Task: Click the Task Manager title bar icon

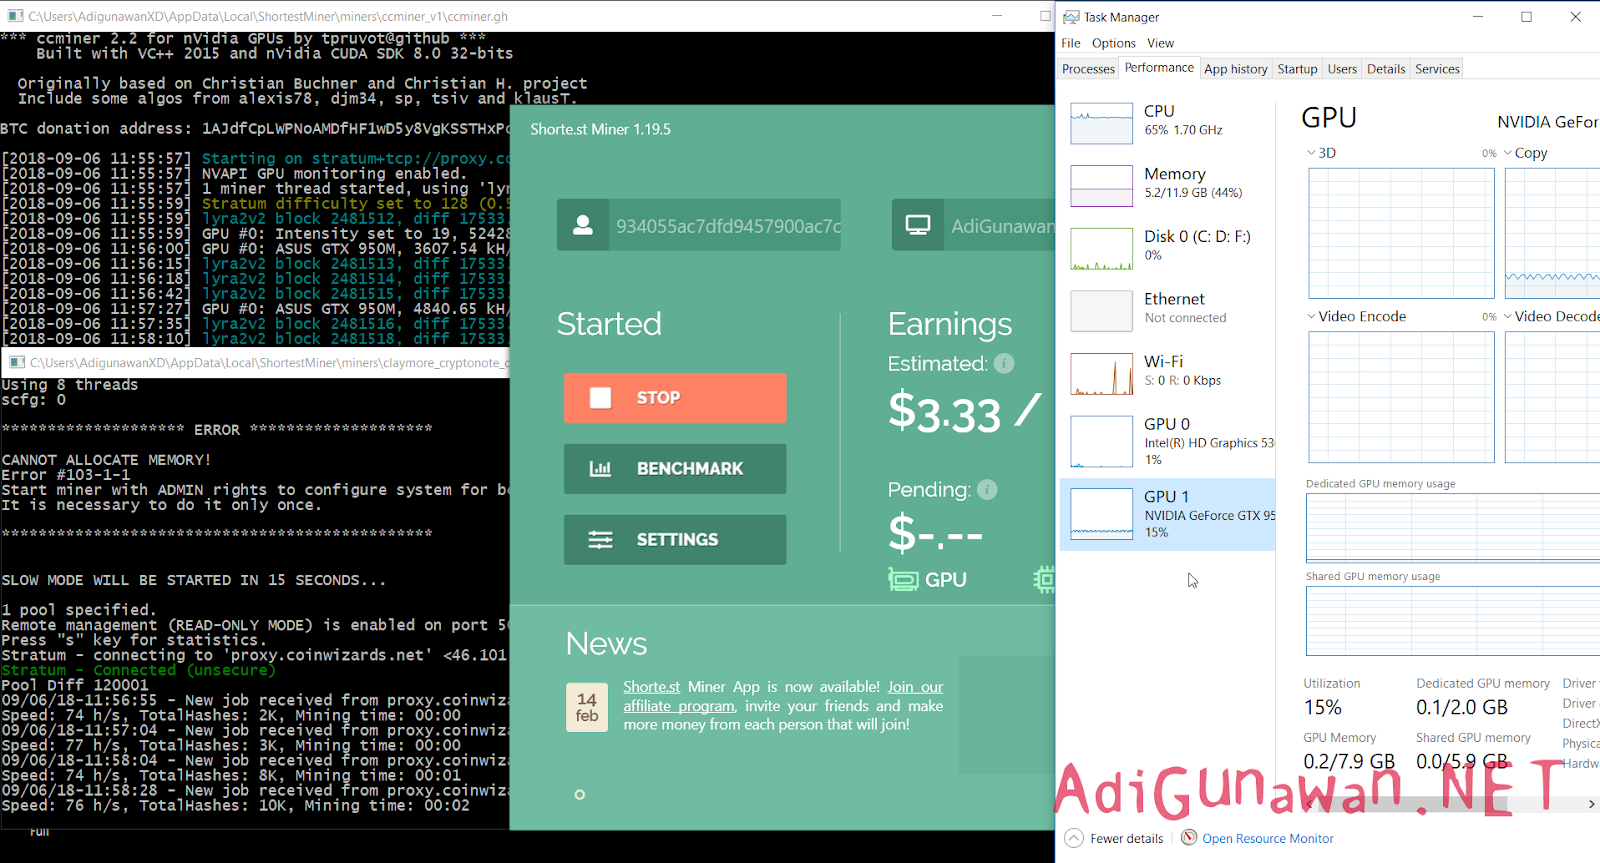Action: pyautogui.click(x=1071, y=17)
